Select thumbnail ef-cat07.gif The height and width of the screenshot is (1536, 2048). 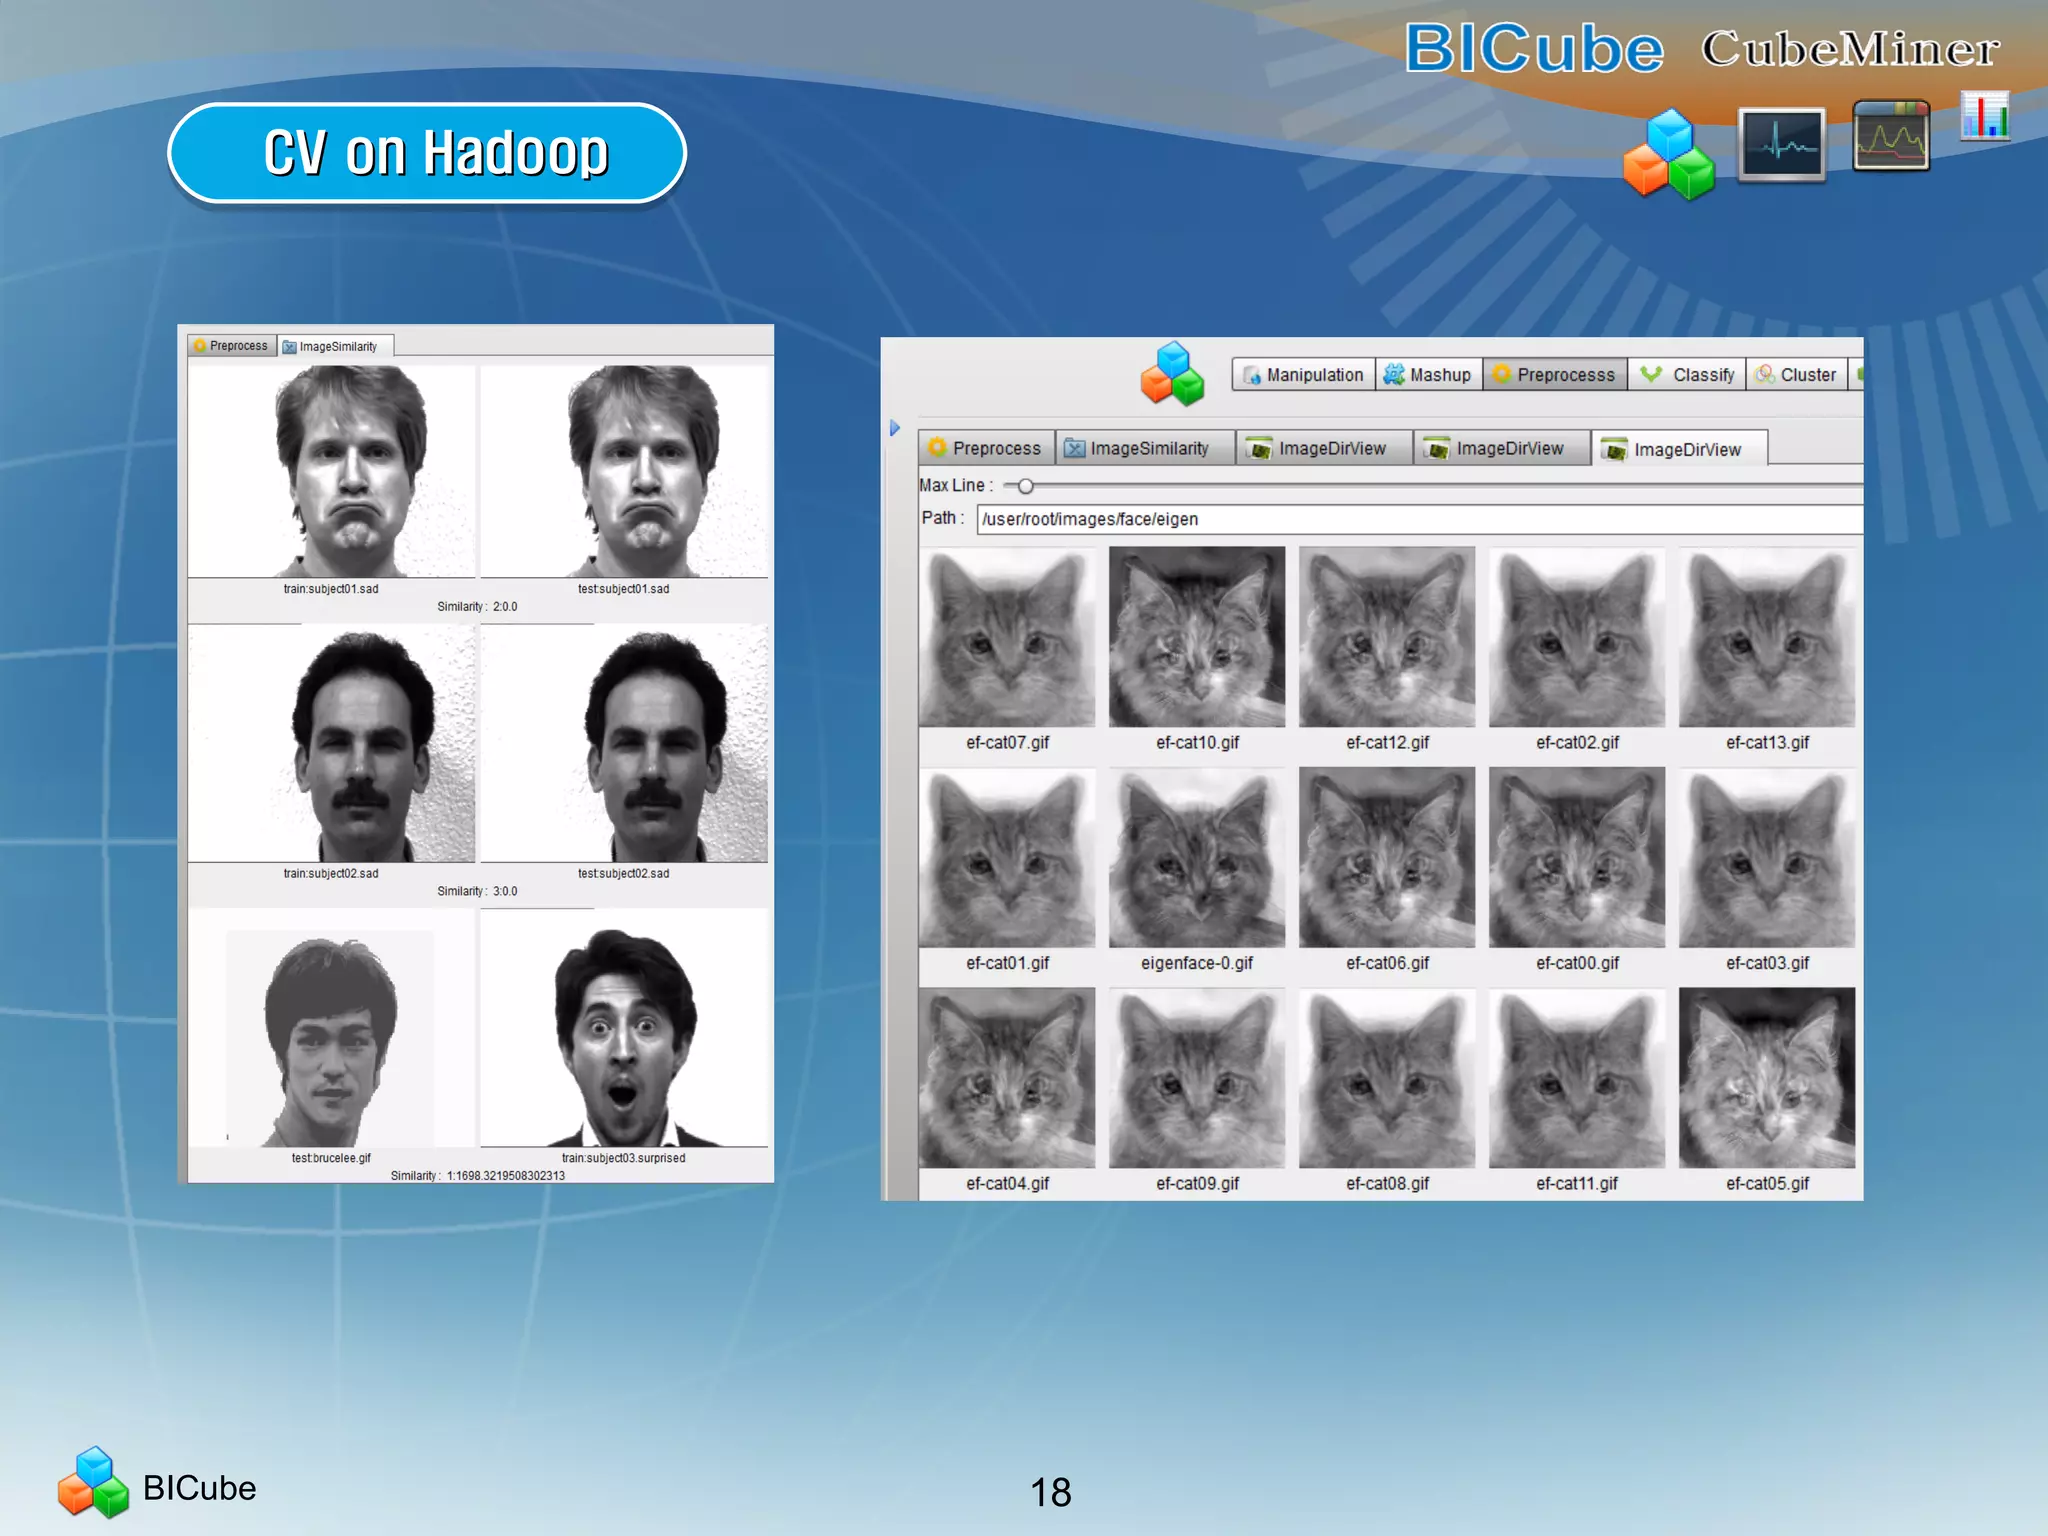(1007, 636)
